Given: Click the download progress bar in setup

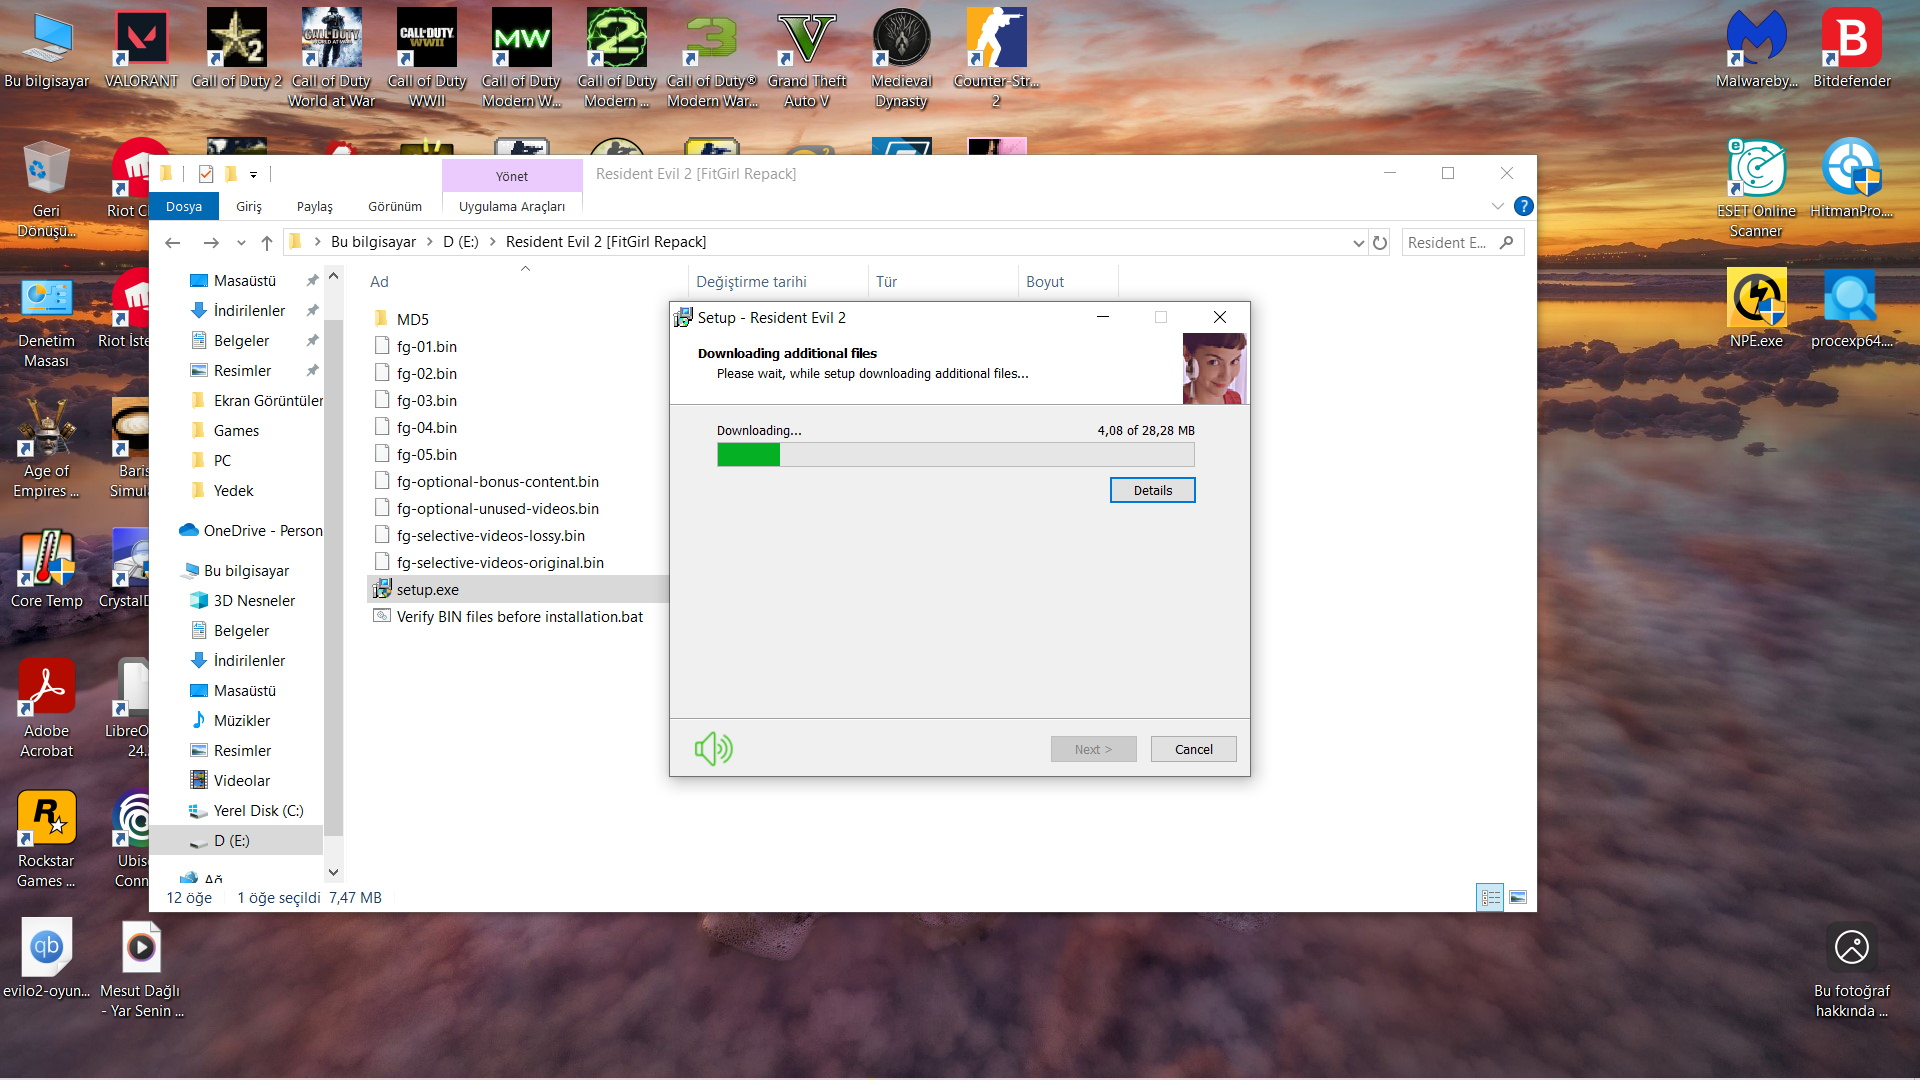Looking at the screenshot, I should pos(955,454).
